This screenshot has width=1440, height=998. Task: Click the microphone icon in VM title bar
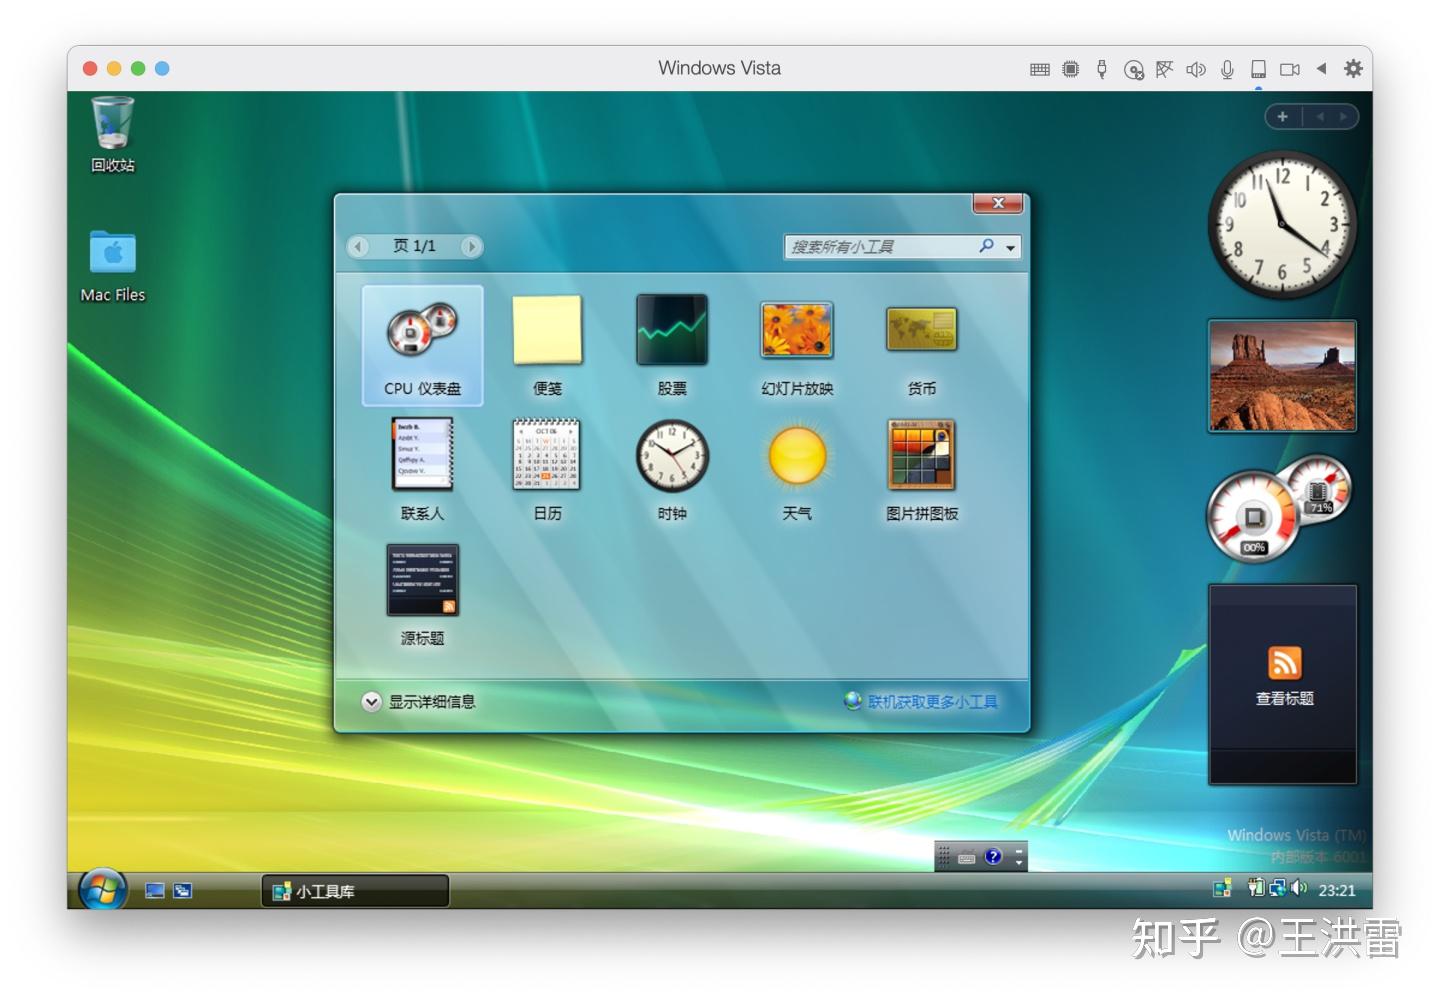[x=1227, y=69]
